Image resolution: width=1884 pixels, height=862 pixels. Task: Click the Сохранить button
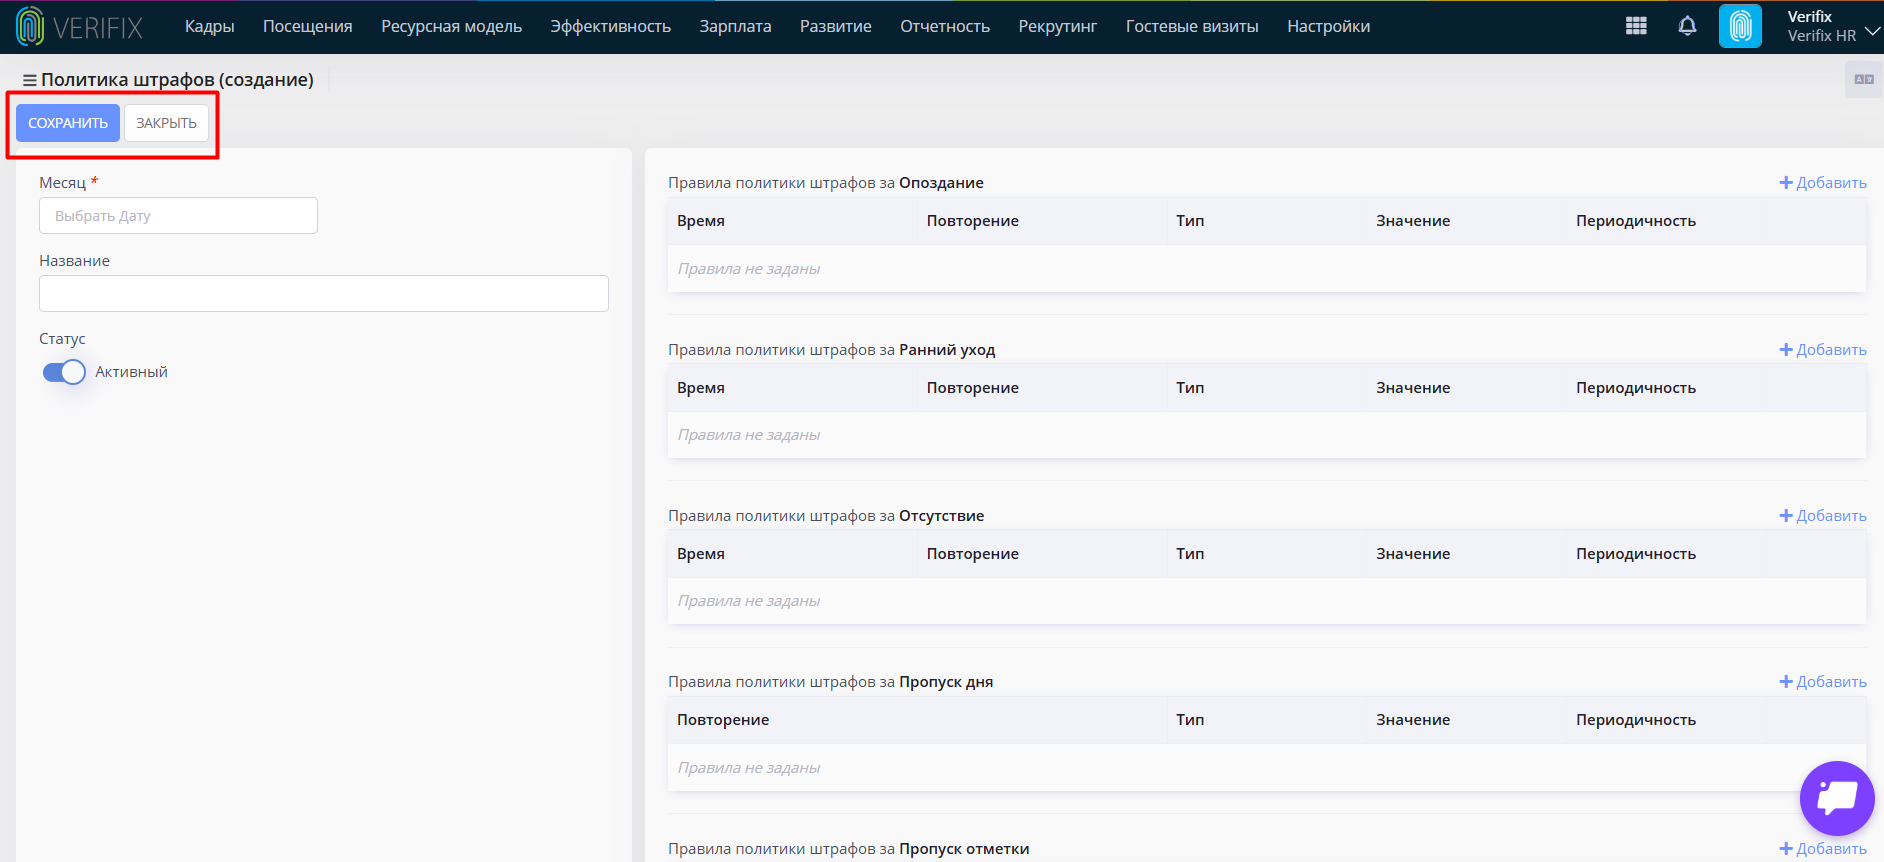[68, 123]
